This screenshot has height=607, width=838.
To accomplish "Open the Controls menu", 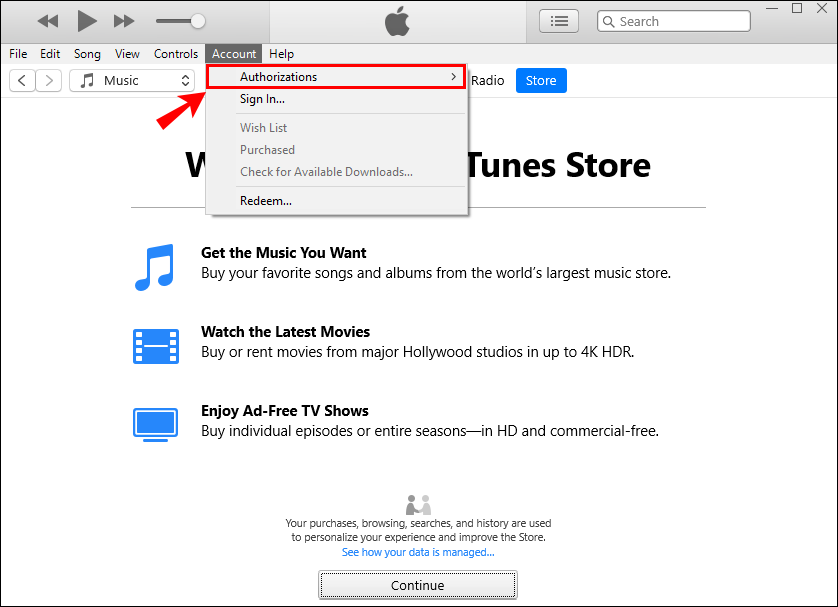I will (176, 54).
